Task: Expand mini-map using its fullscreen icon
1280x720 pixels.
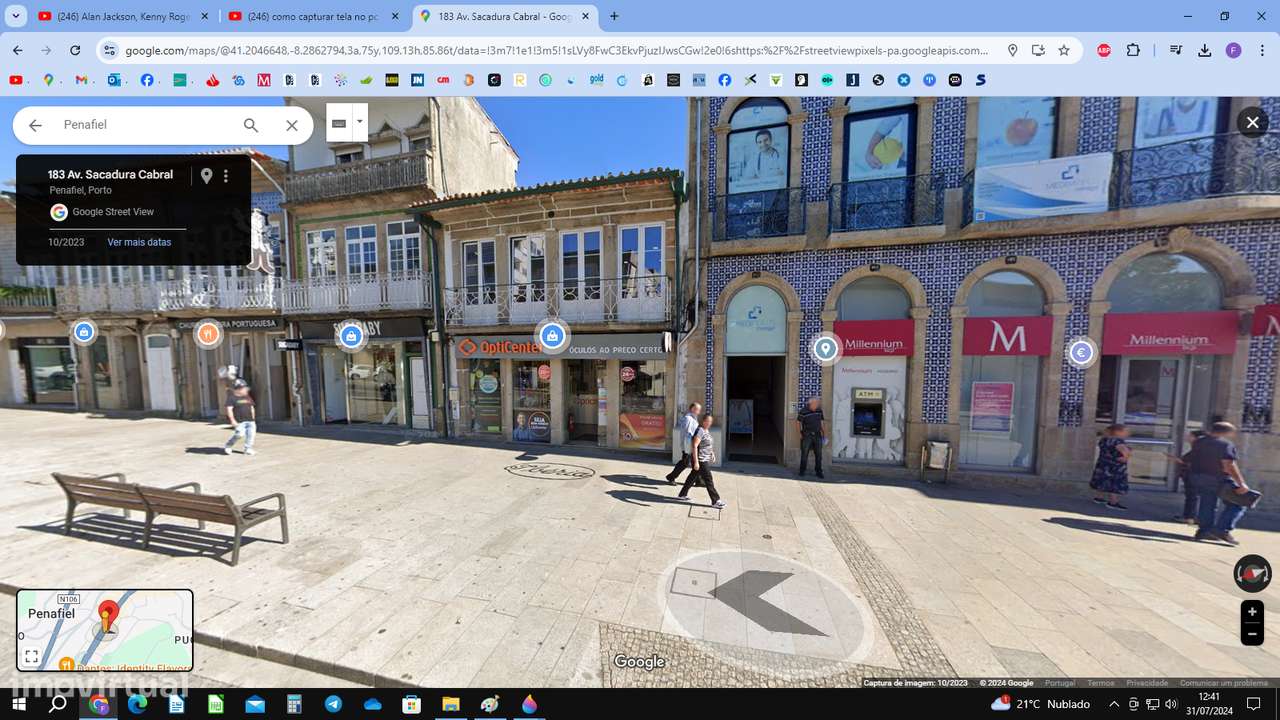Action: (30, 657)
